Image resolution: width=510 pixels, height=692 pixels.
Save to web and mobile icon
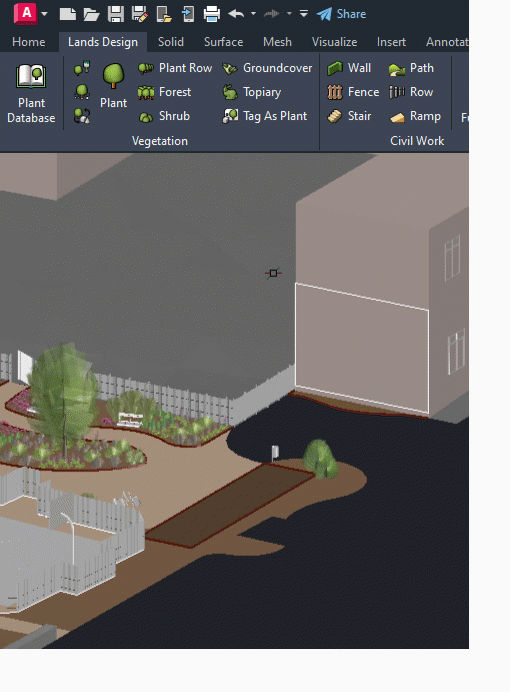188,14
